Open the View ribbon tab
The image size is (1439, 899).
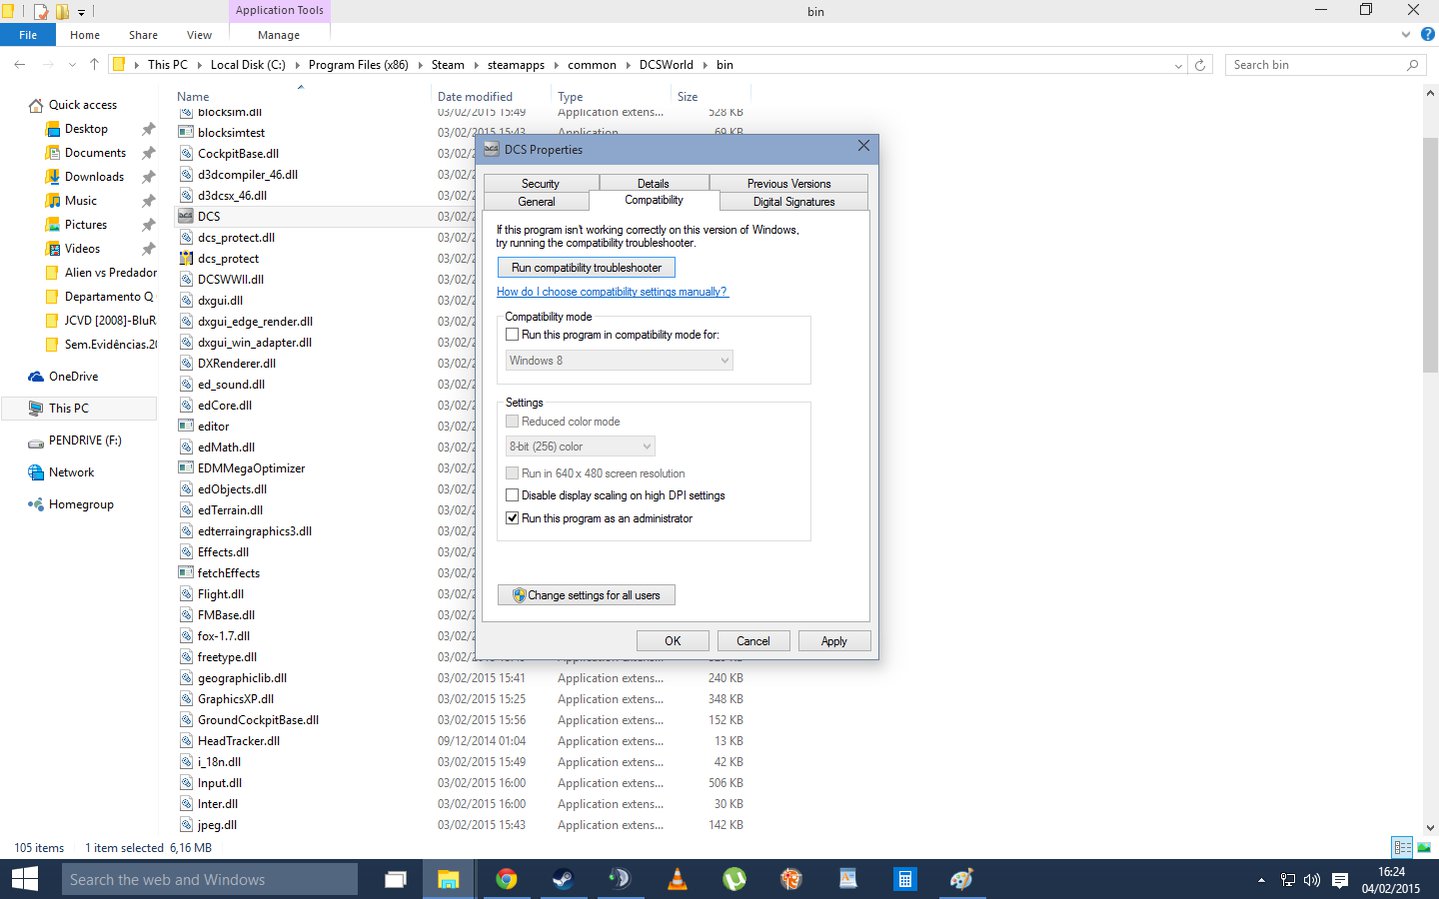199,35
